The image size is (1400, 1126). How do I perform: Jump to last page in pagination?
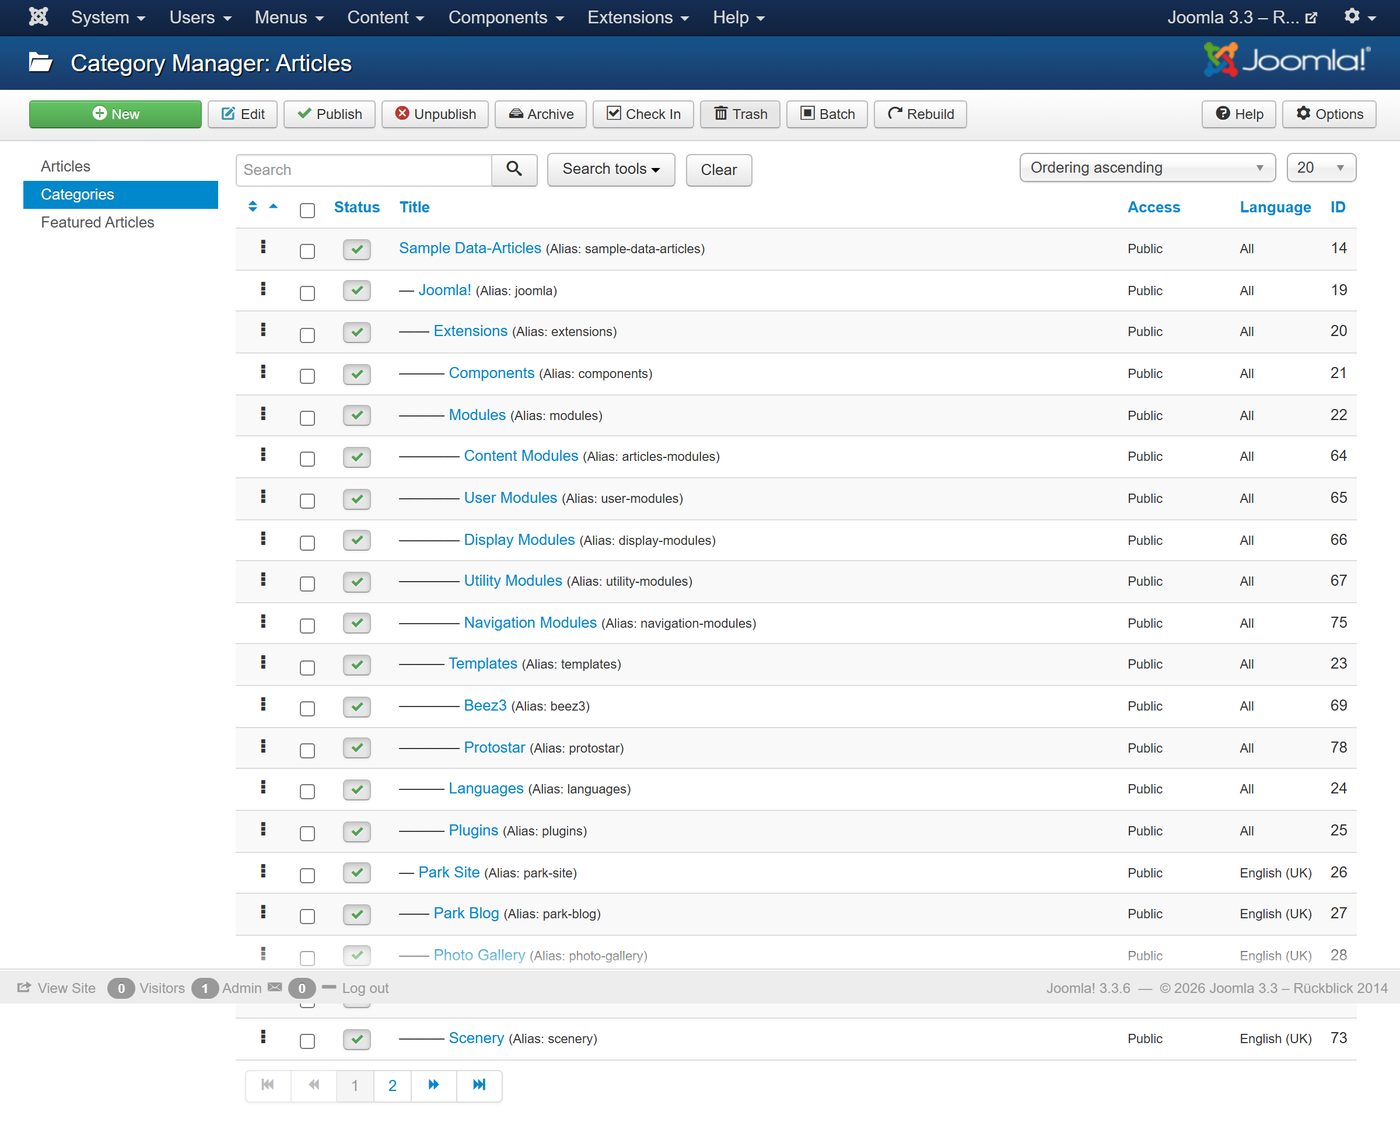pos(479,1085)
